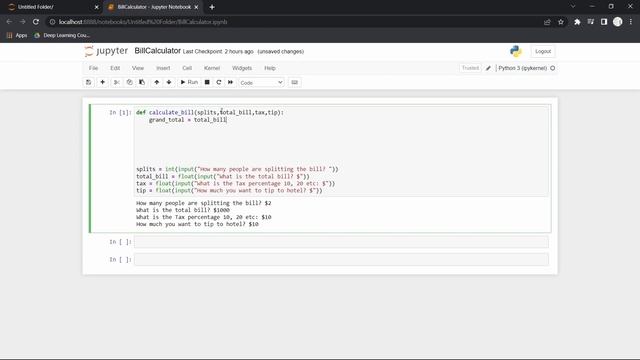The image size is (640, 360).
Task: Close the Untitled Folder tab
Action: click(x=96, y=7)
